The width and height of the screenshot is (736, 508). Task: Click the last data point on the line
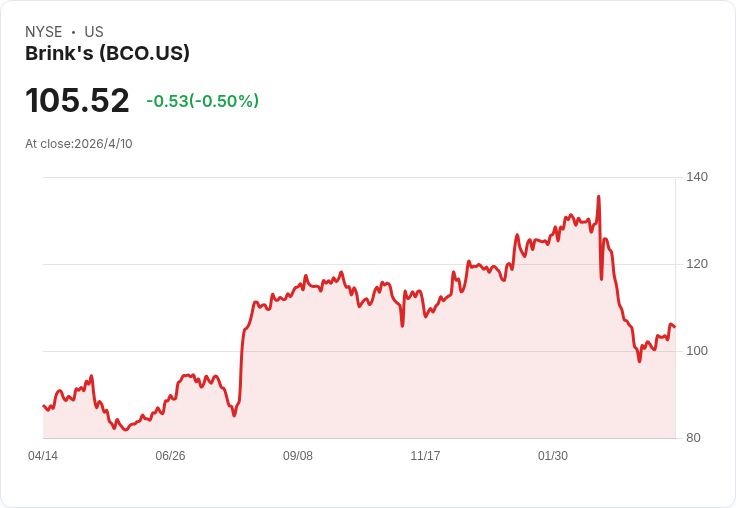click(x=675, y=327)
